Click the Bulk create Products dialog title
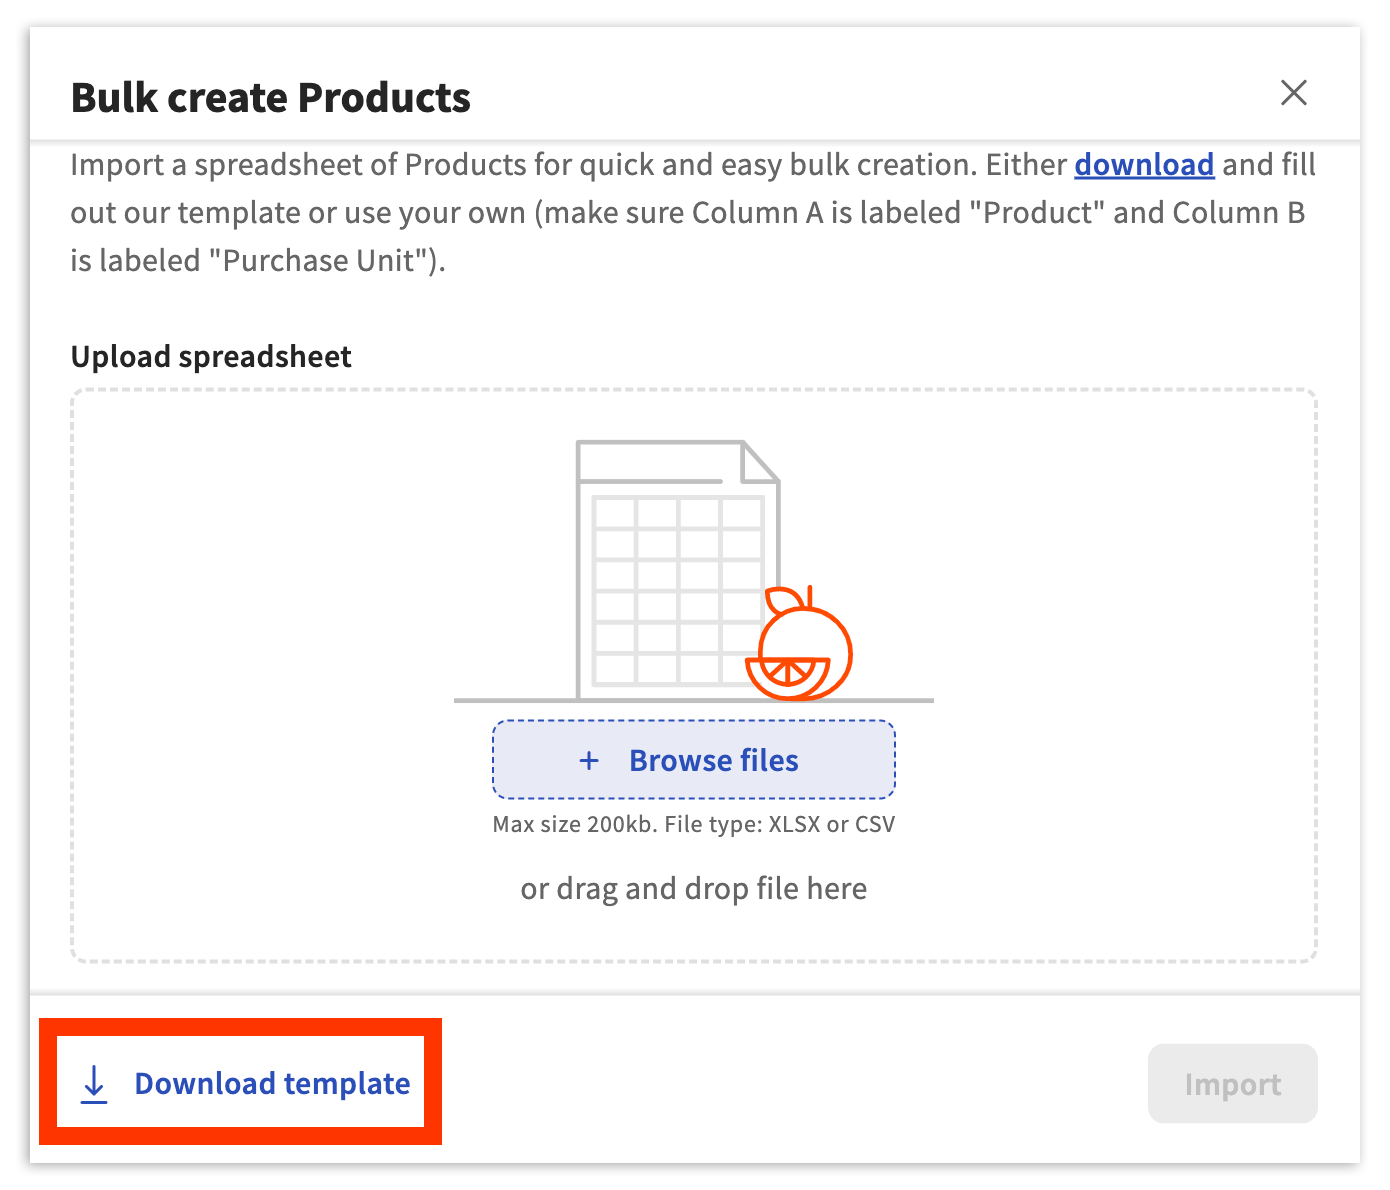Screen dimensions: 1390x1190 click(x=270, y=97)
